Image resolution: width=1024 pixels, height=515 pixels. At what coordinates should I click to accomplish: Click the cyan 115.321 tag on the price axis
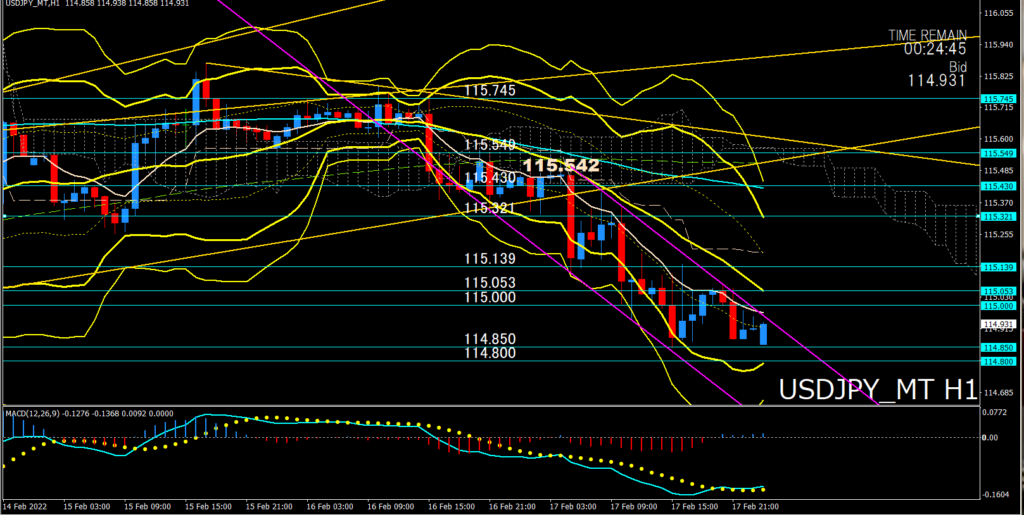(x=997, y=216)
